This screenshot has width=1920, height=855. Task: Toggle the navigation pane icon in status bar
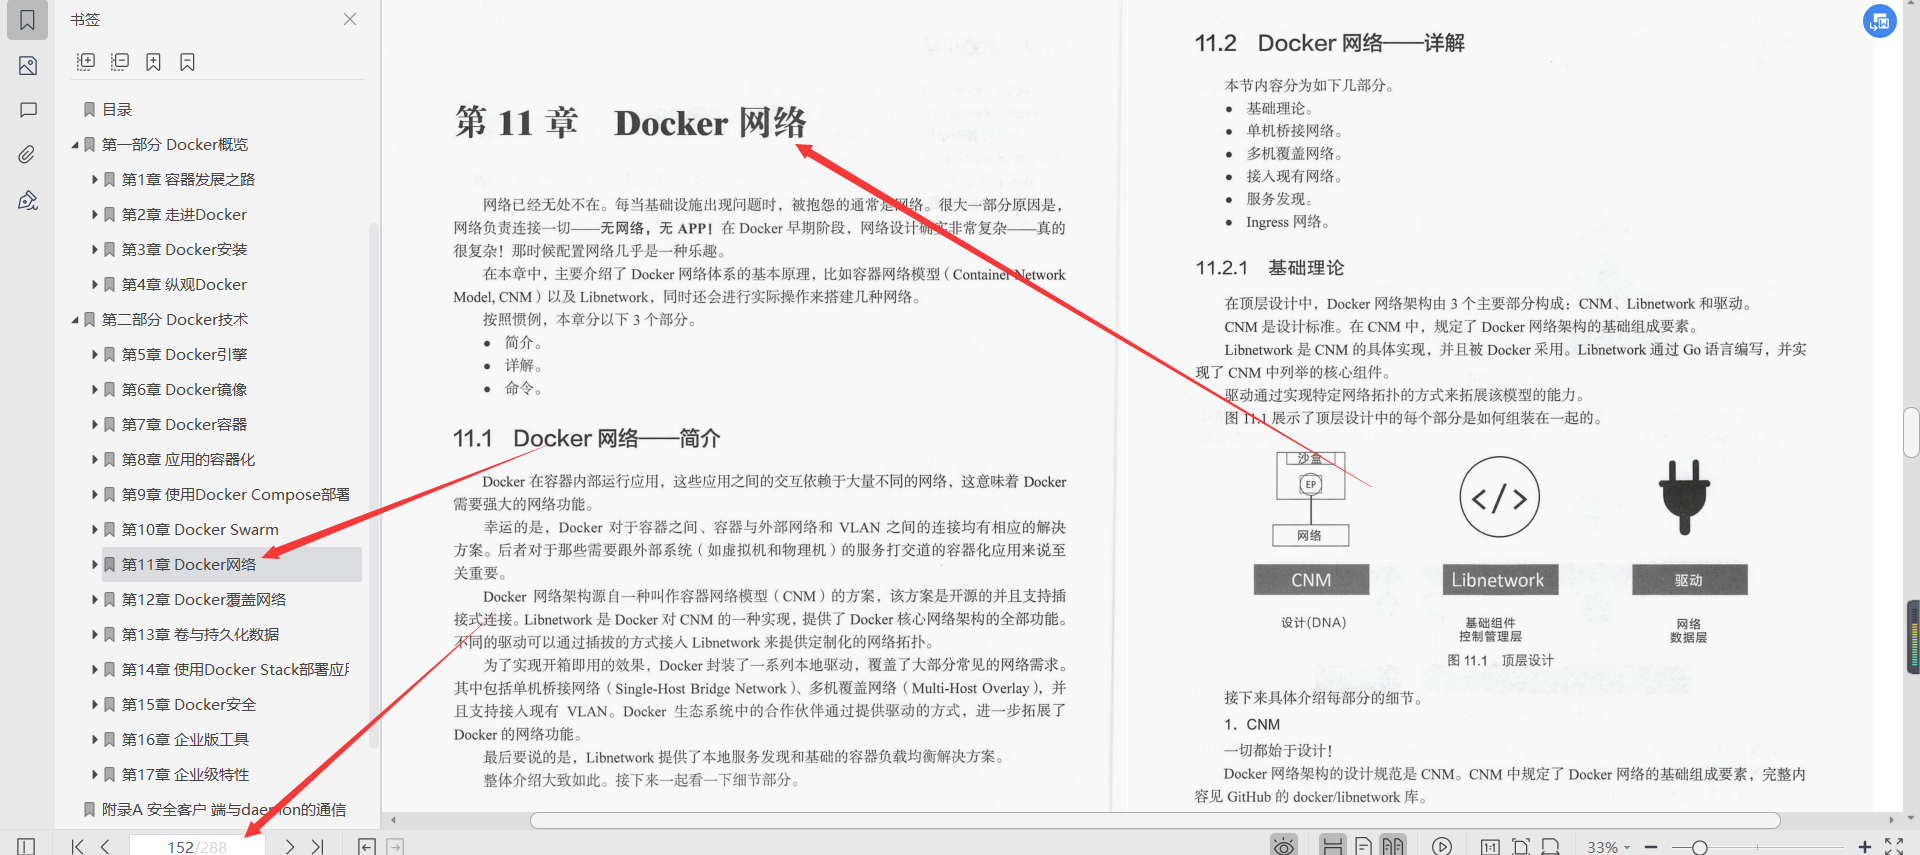point(26,846)
